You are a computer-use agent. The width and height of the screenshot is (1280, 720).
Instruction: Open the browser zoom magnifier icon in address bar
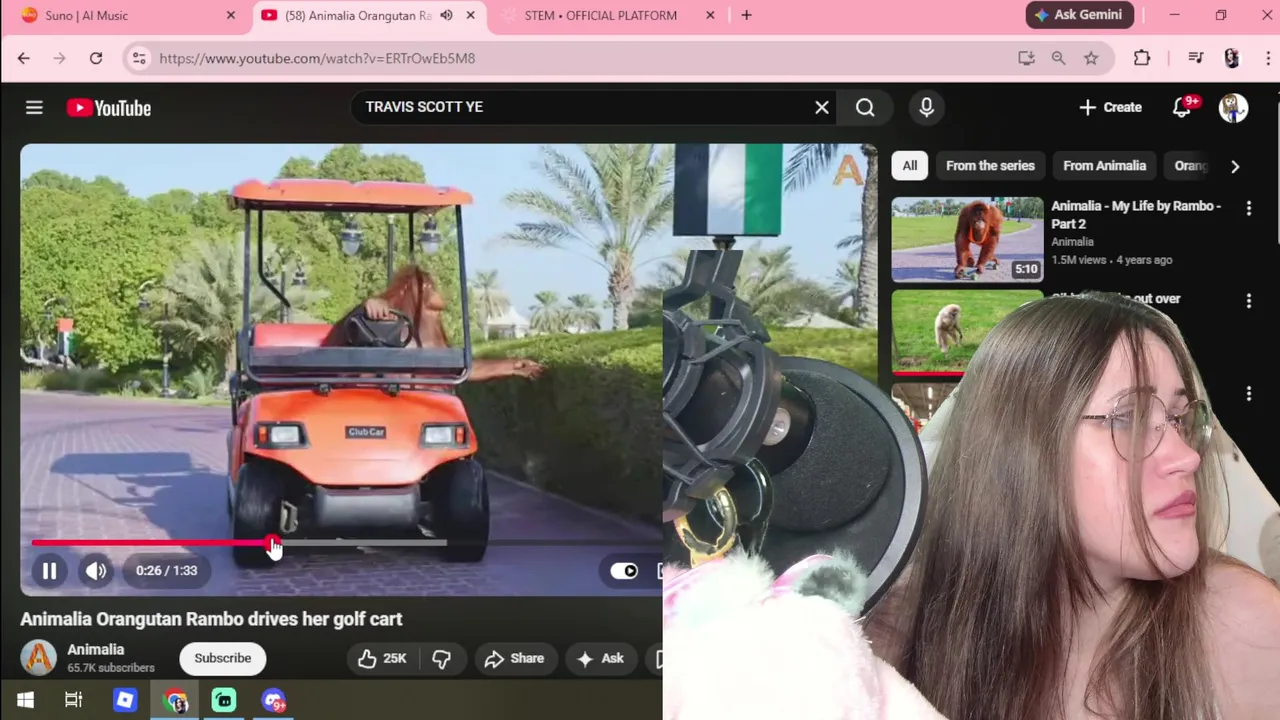pyautogui.click(x=1058, y=58)
